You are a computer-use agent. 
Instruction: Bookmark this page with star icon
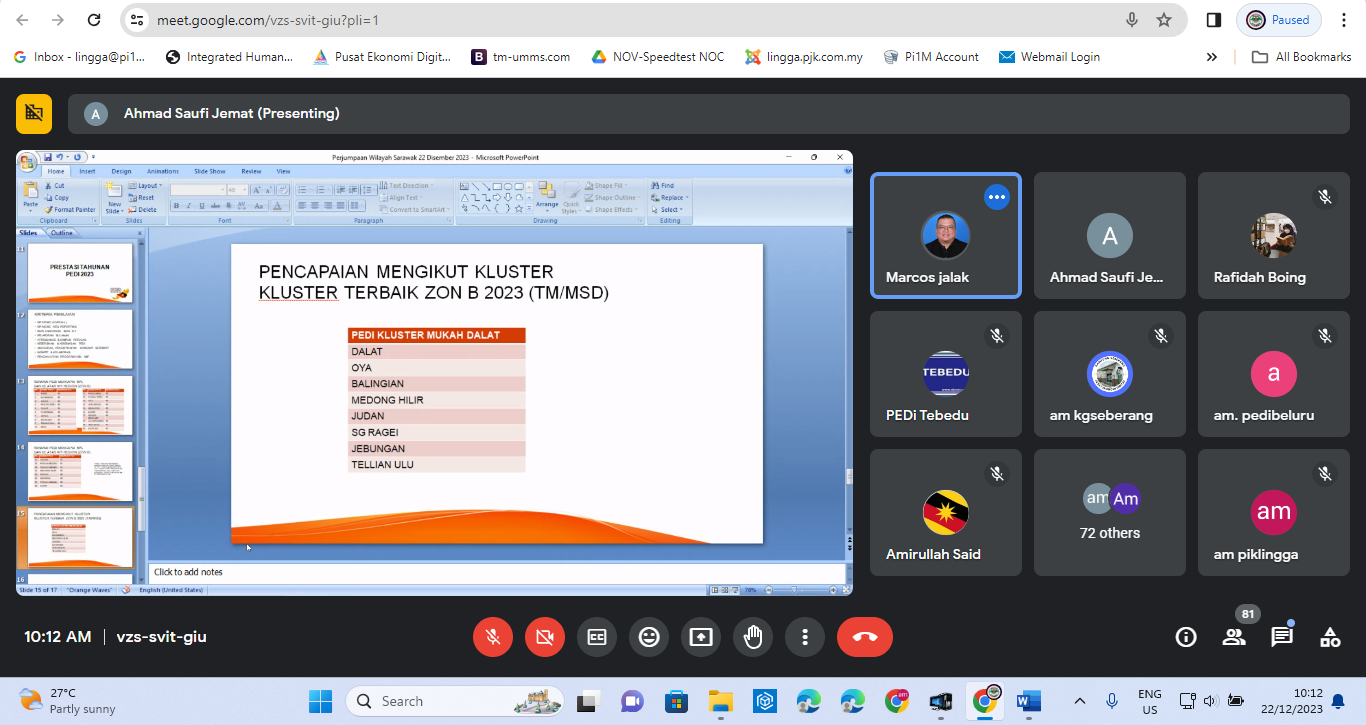1164,20
